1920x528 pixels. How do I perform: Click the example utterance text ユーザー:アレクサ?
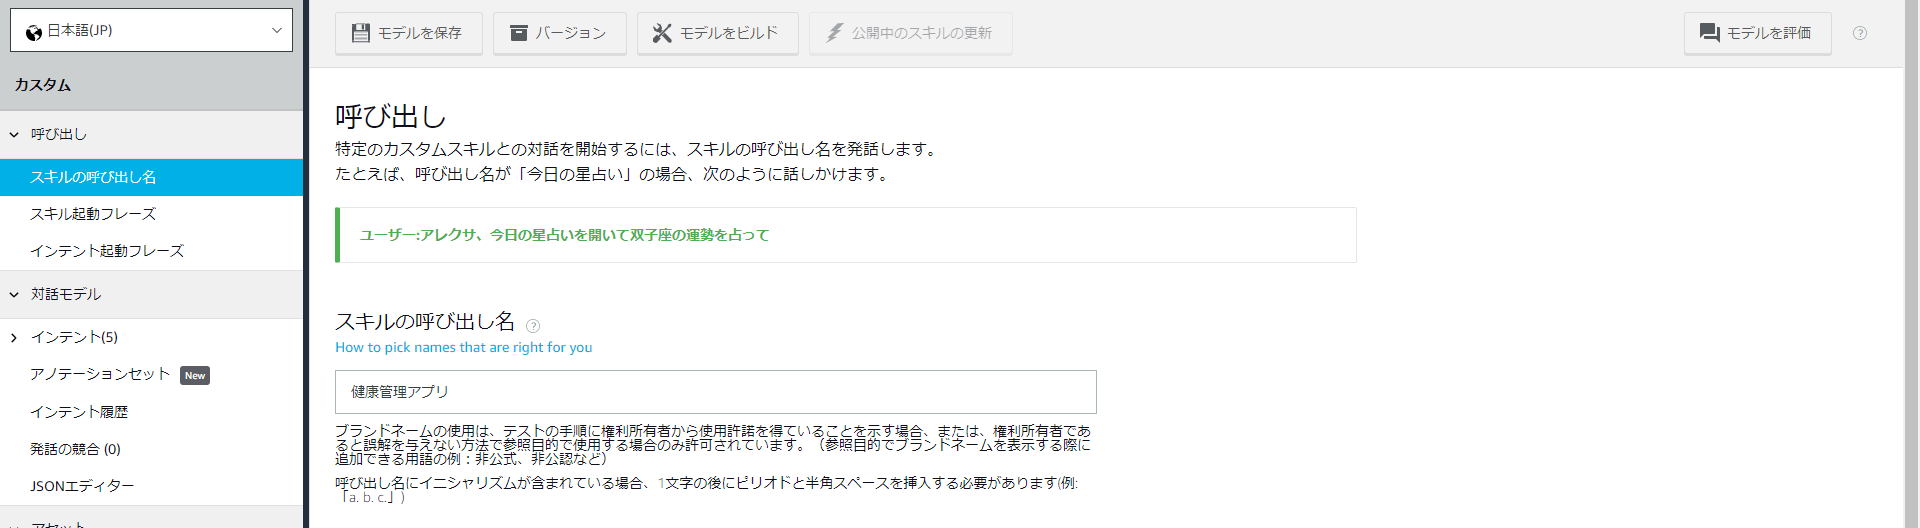pos(564,235)
